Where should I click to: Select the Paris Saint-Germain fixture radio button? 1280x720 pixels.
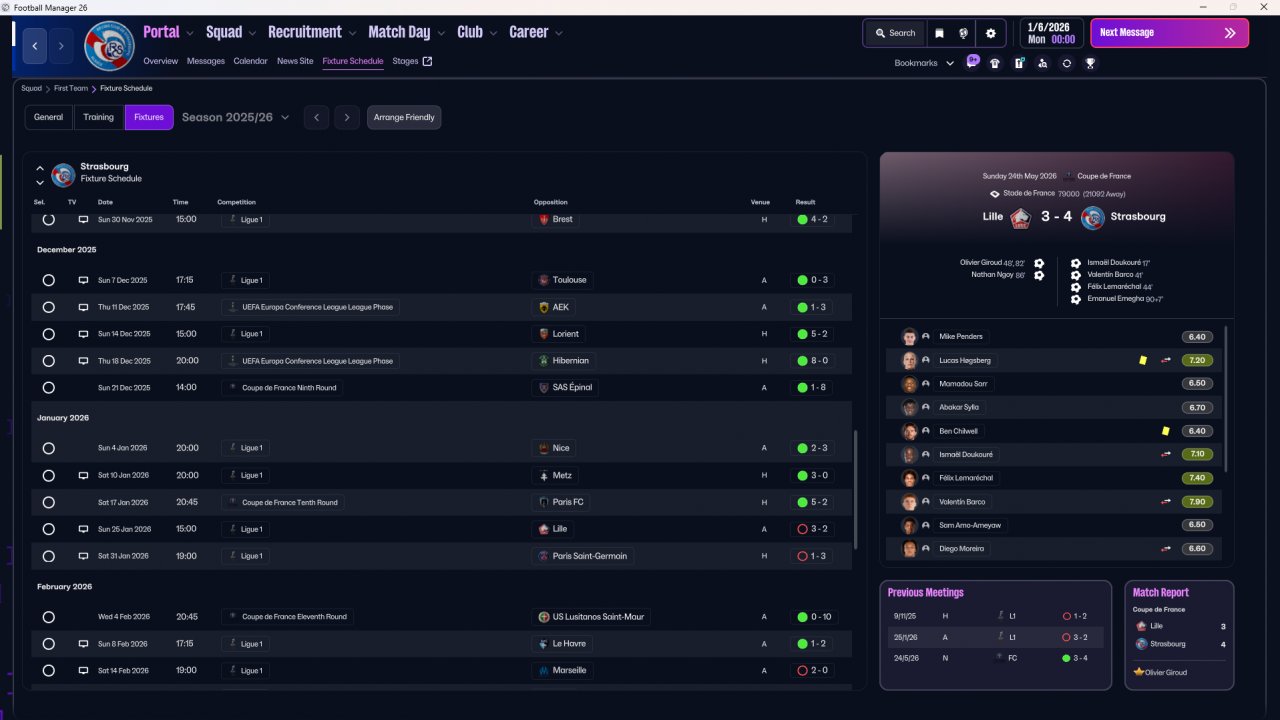point(48,556)
